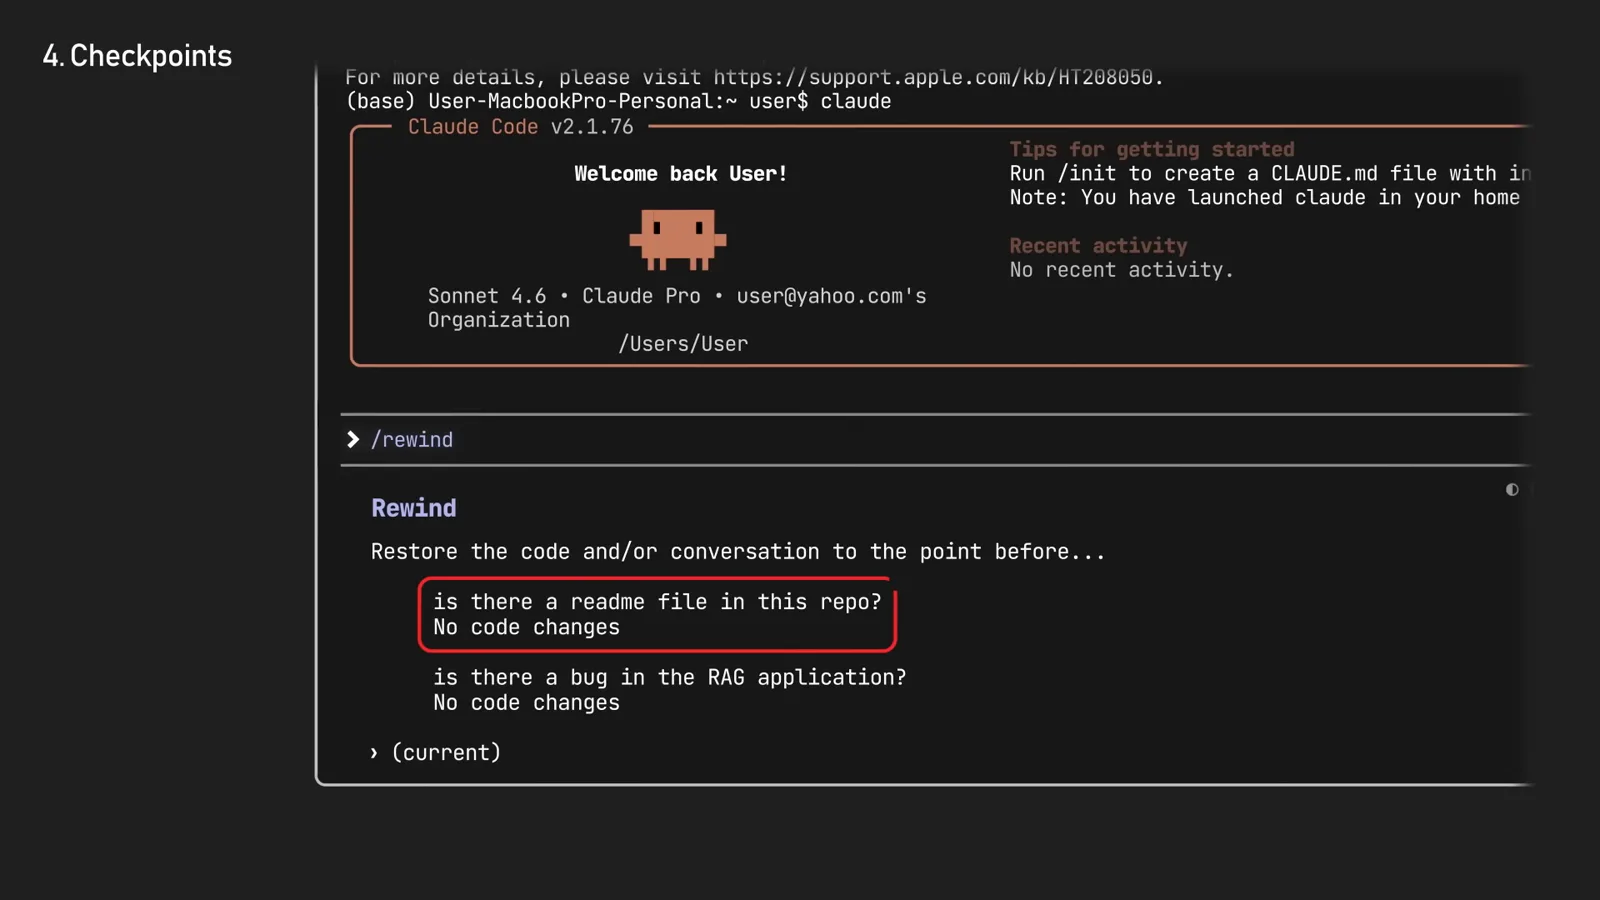Click the Sonnet 4.6 Claude Pro line
Viewport: 1600px width, 900px height.
click(677, 296)
